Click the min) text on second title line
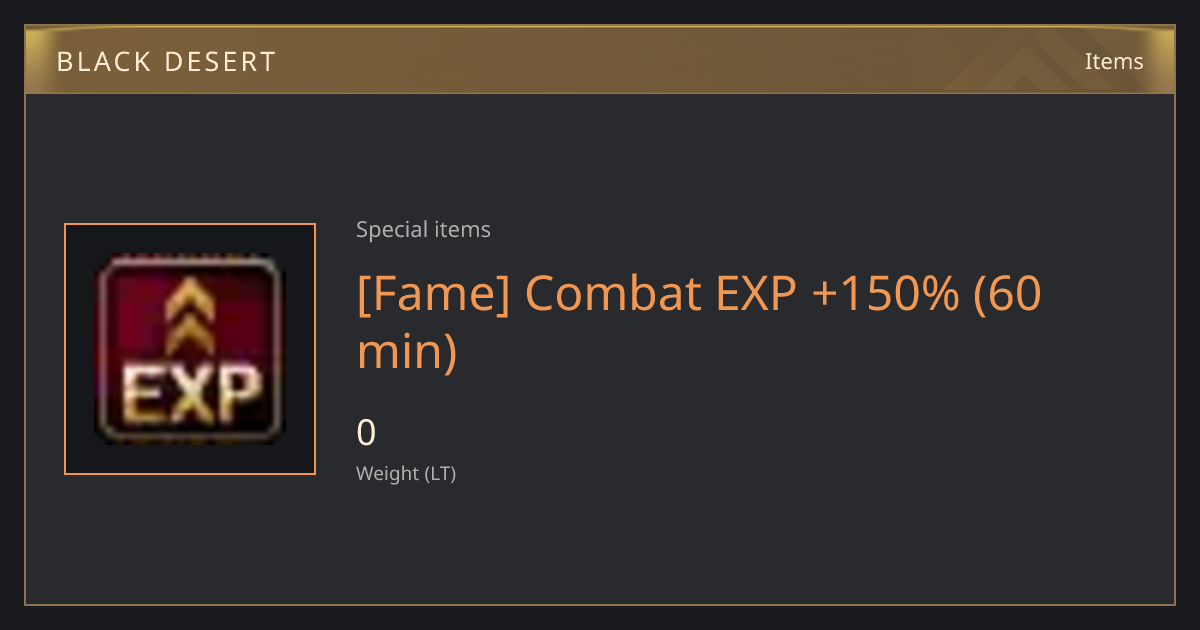1200x630 pixels. (406, 351)
